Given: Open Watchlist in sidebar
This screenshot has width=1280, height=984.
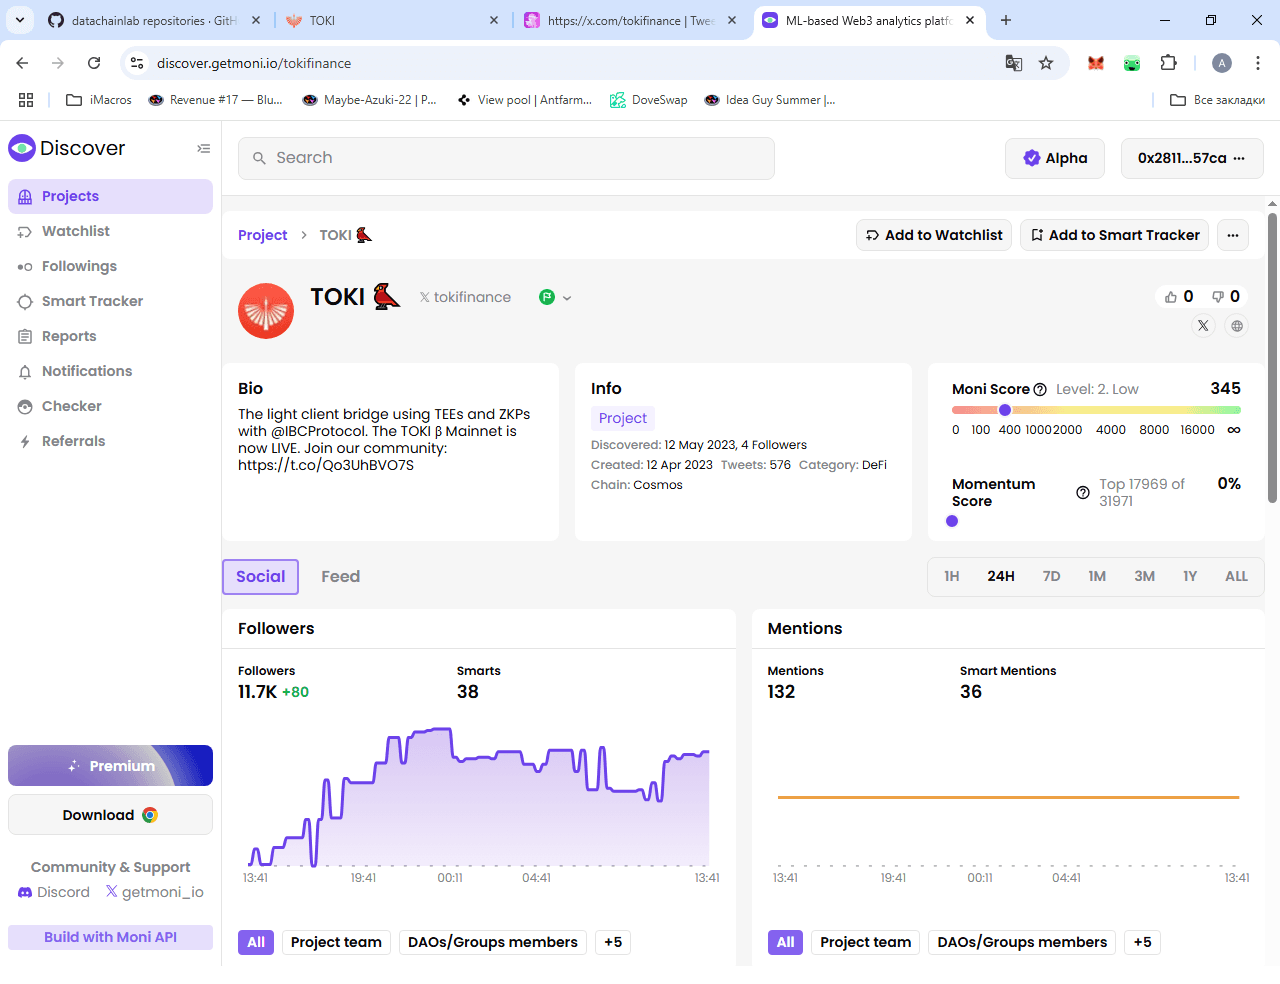Looking at the screenshot, I should tap(110, 231).
